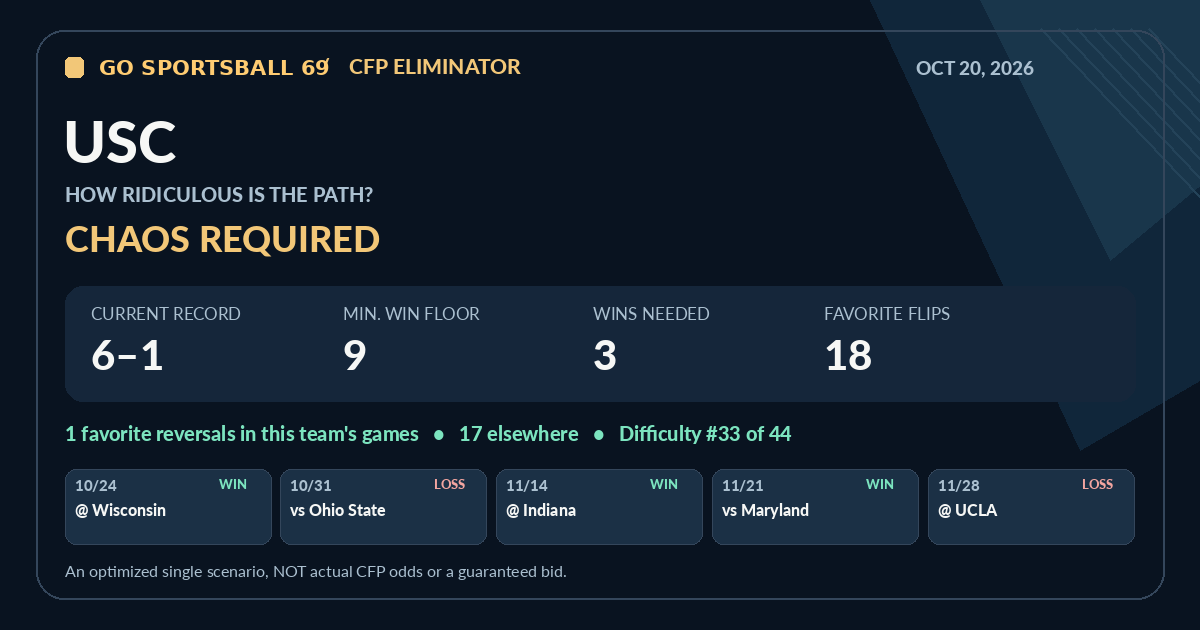The image size is (1200, 630).
Task: Open the 11/14 @ Indiana game card
Action: pyautogui.click(x=600, y=507)
